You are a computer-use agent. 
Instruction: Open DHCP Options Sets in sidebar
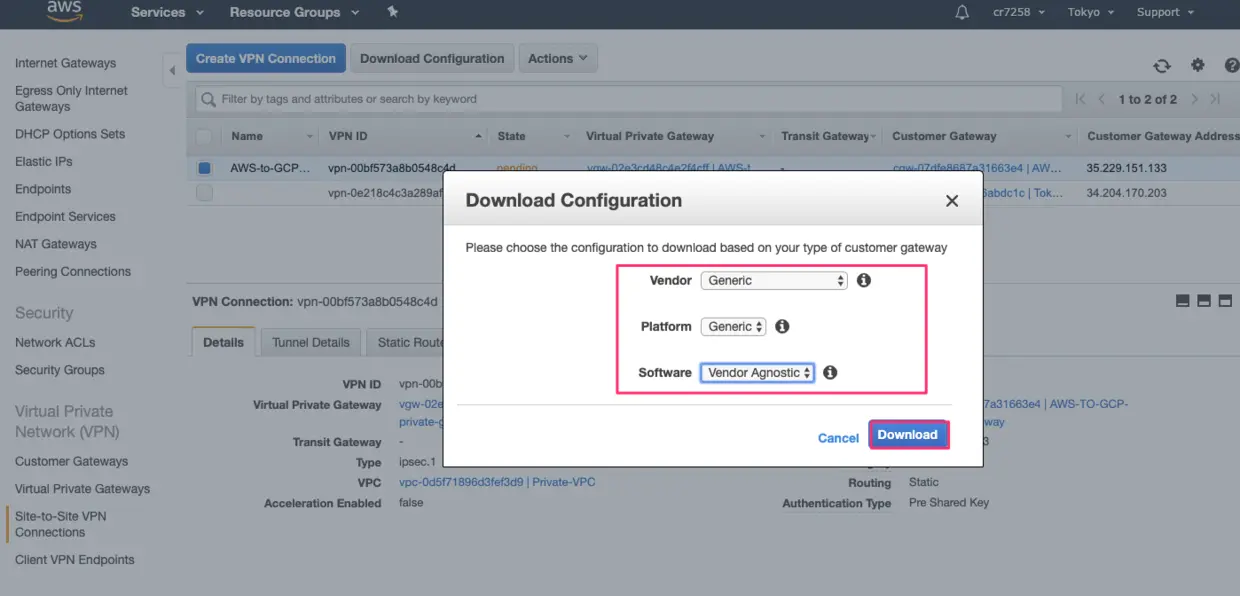pyautogui.click(x=70, y=134)
